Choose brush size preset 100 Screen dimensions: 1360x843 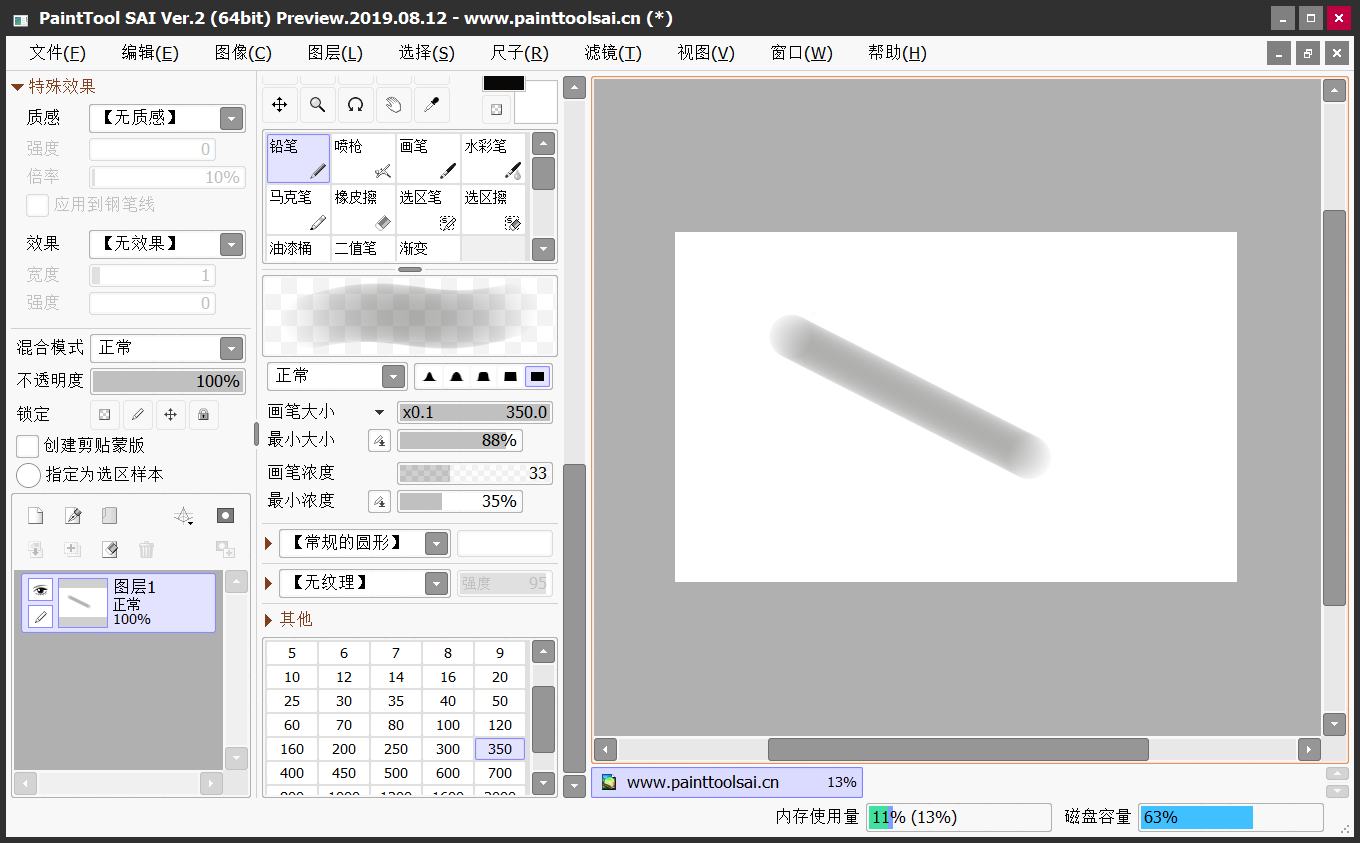tap(448, 725)
